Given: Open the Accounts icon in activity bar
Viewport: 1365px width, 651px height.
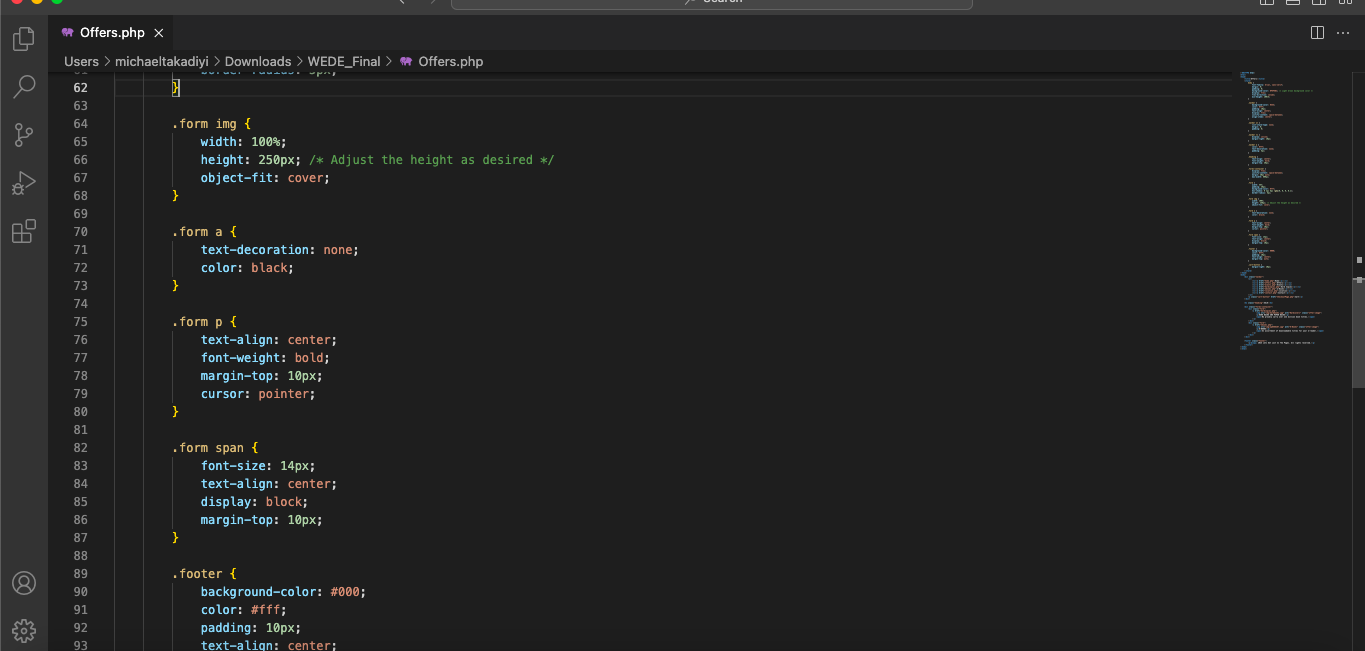Looking at the screenshot, I should click(x=24, y=582).
